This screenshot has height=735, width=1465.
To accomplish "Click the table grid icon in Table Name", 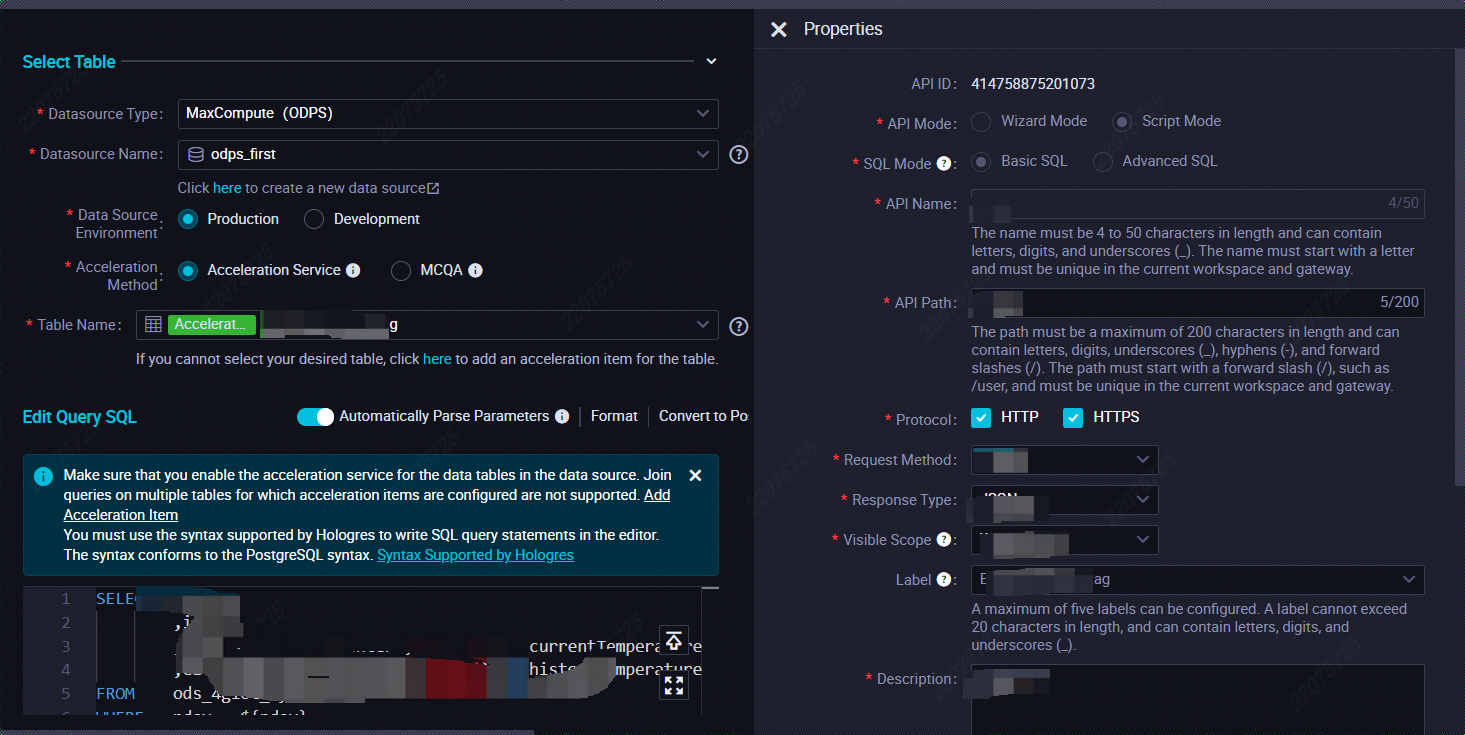I will 153,325.
